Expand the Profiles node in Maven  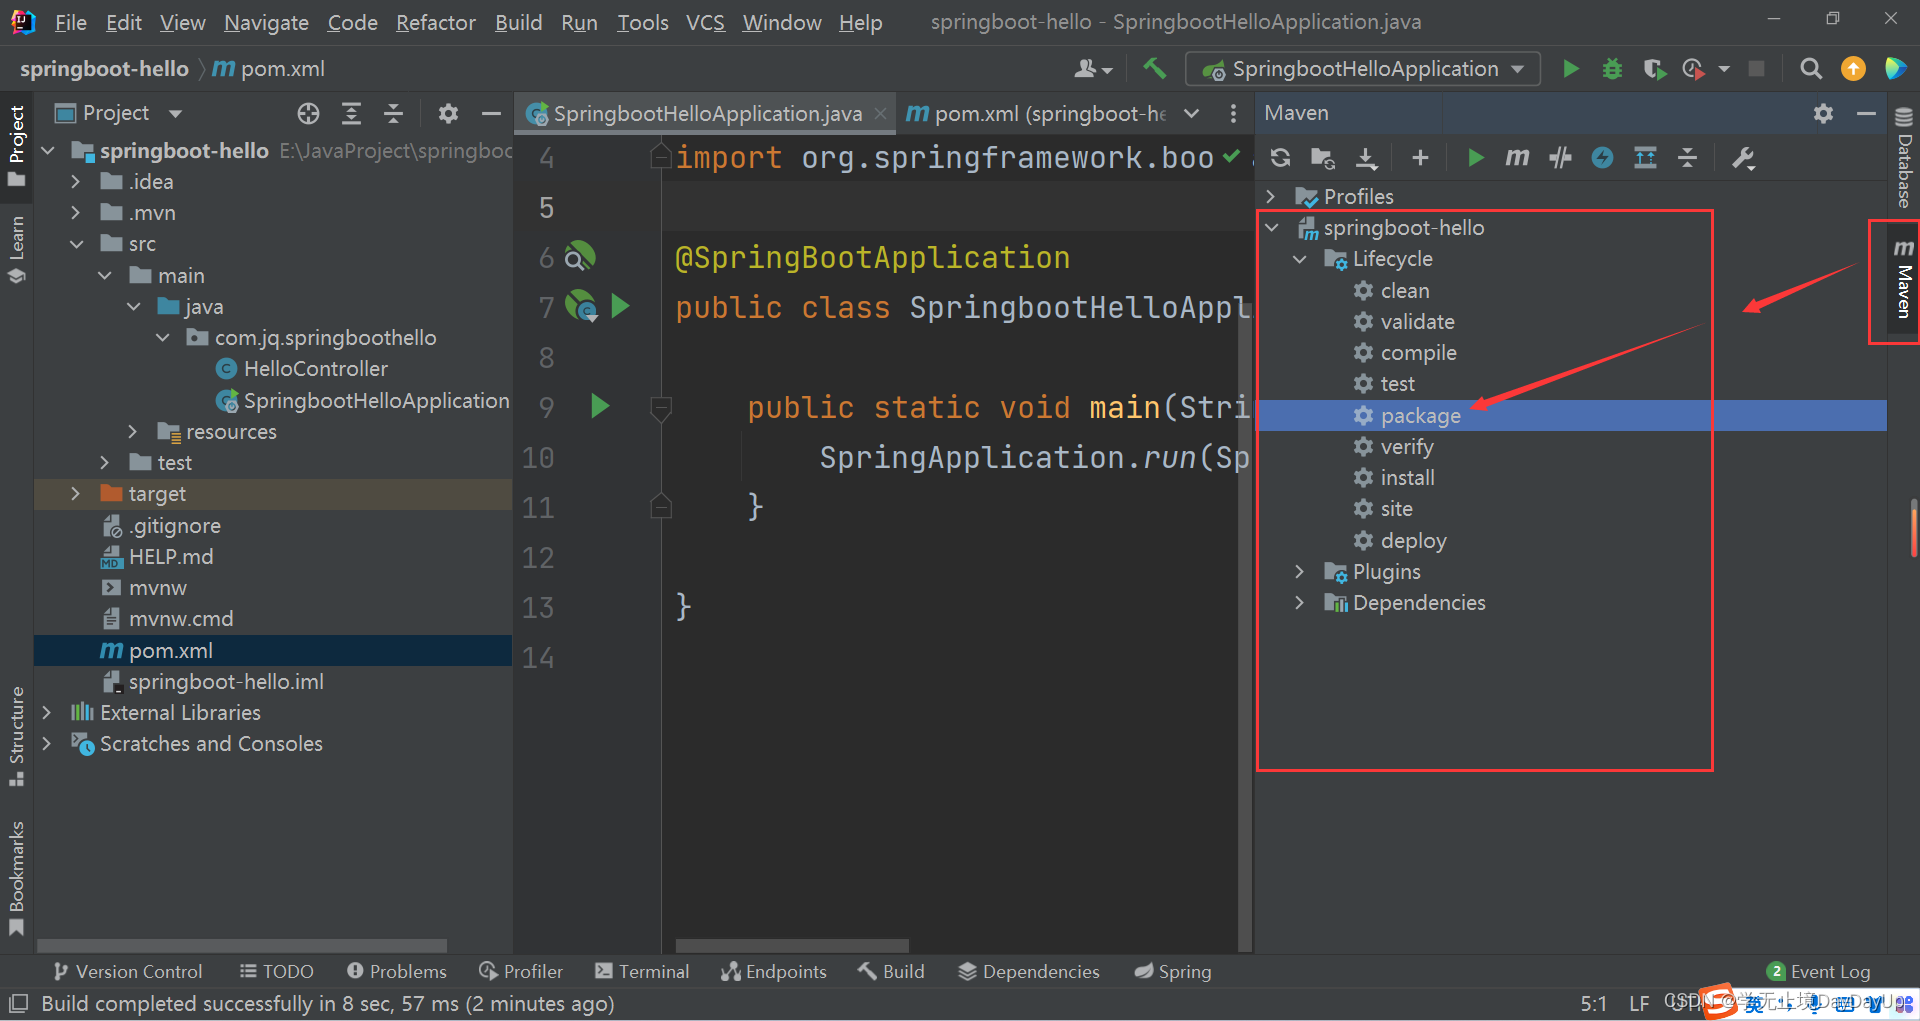(x=1271, y=196)
